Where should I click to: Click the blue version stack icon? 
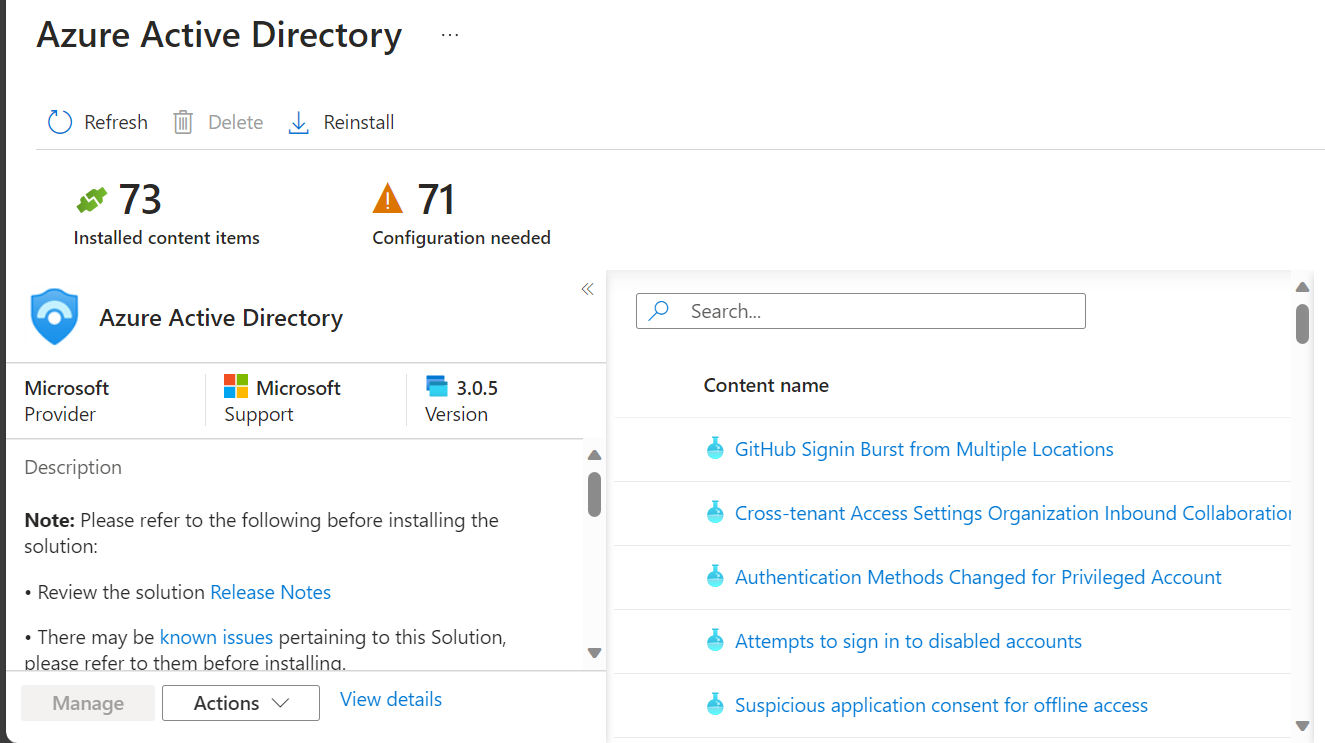point(437,387)
